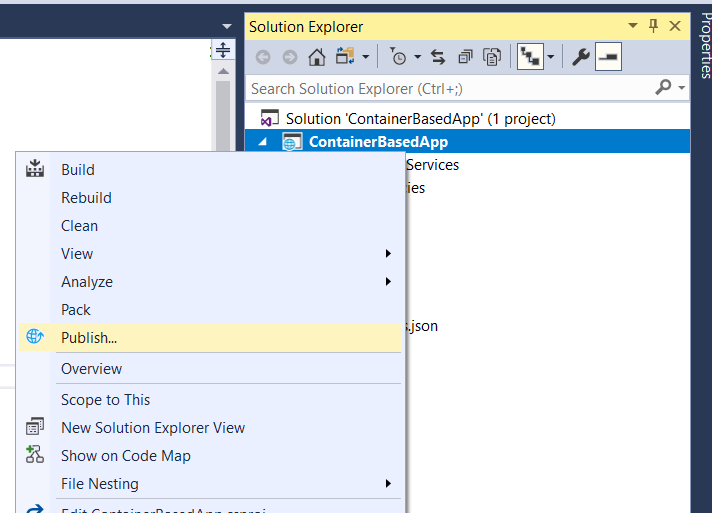
Task: Select the Services tree item
Action: pos(432,165)
